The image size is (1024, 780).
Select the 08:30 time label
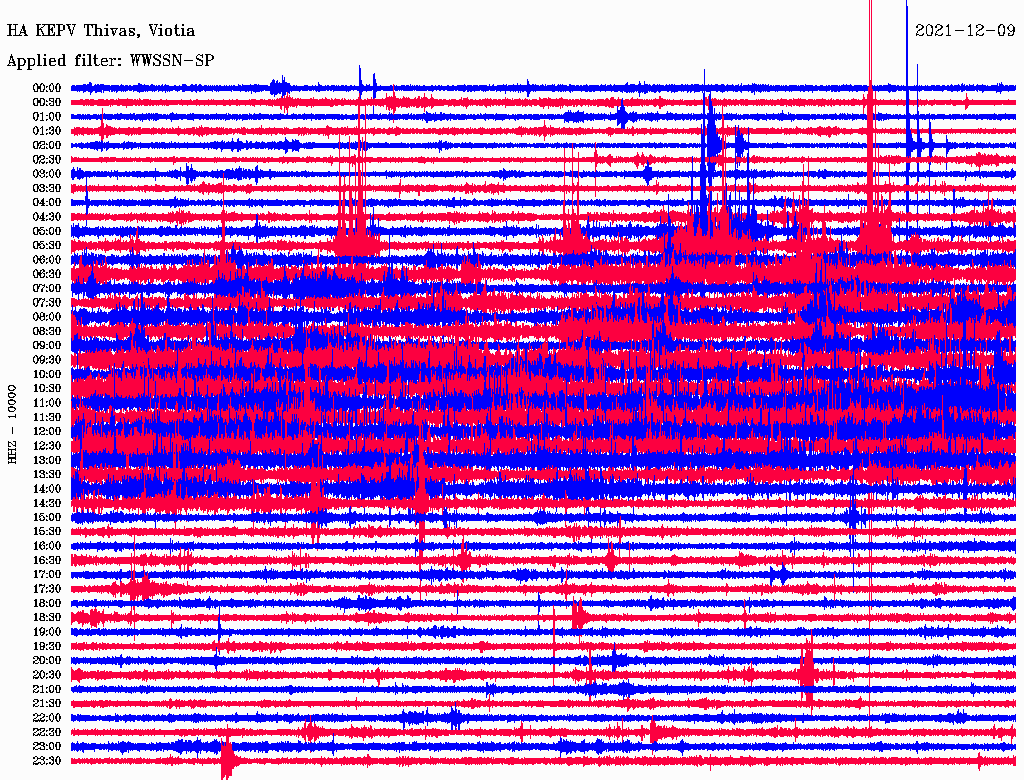click(x=47, y=331)
